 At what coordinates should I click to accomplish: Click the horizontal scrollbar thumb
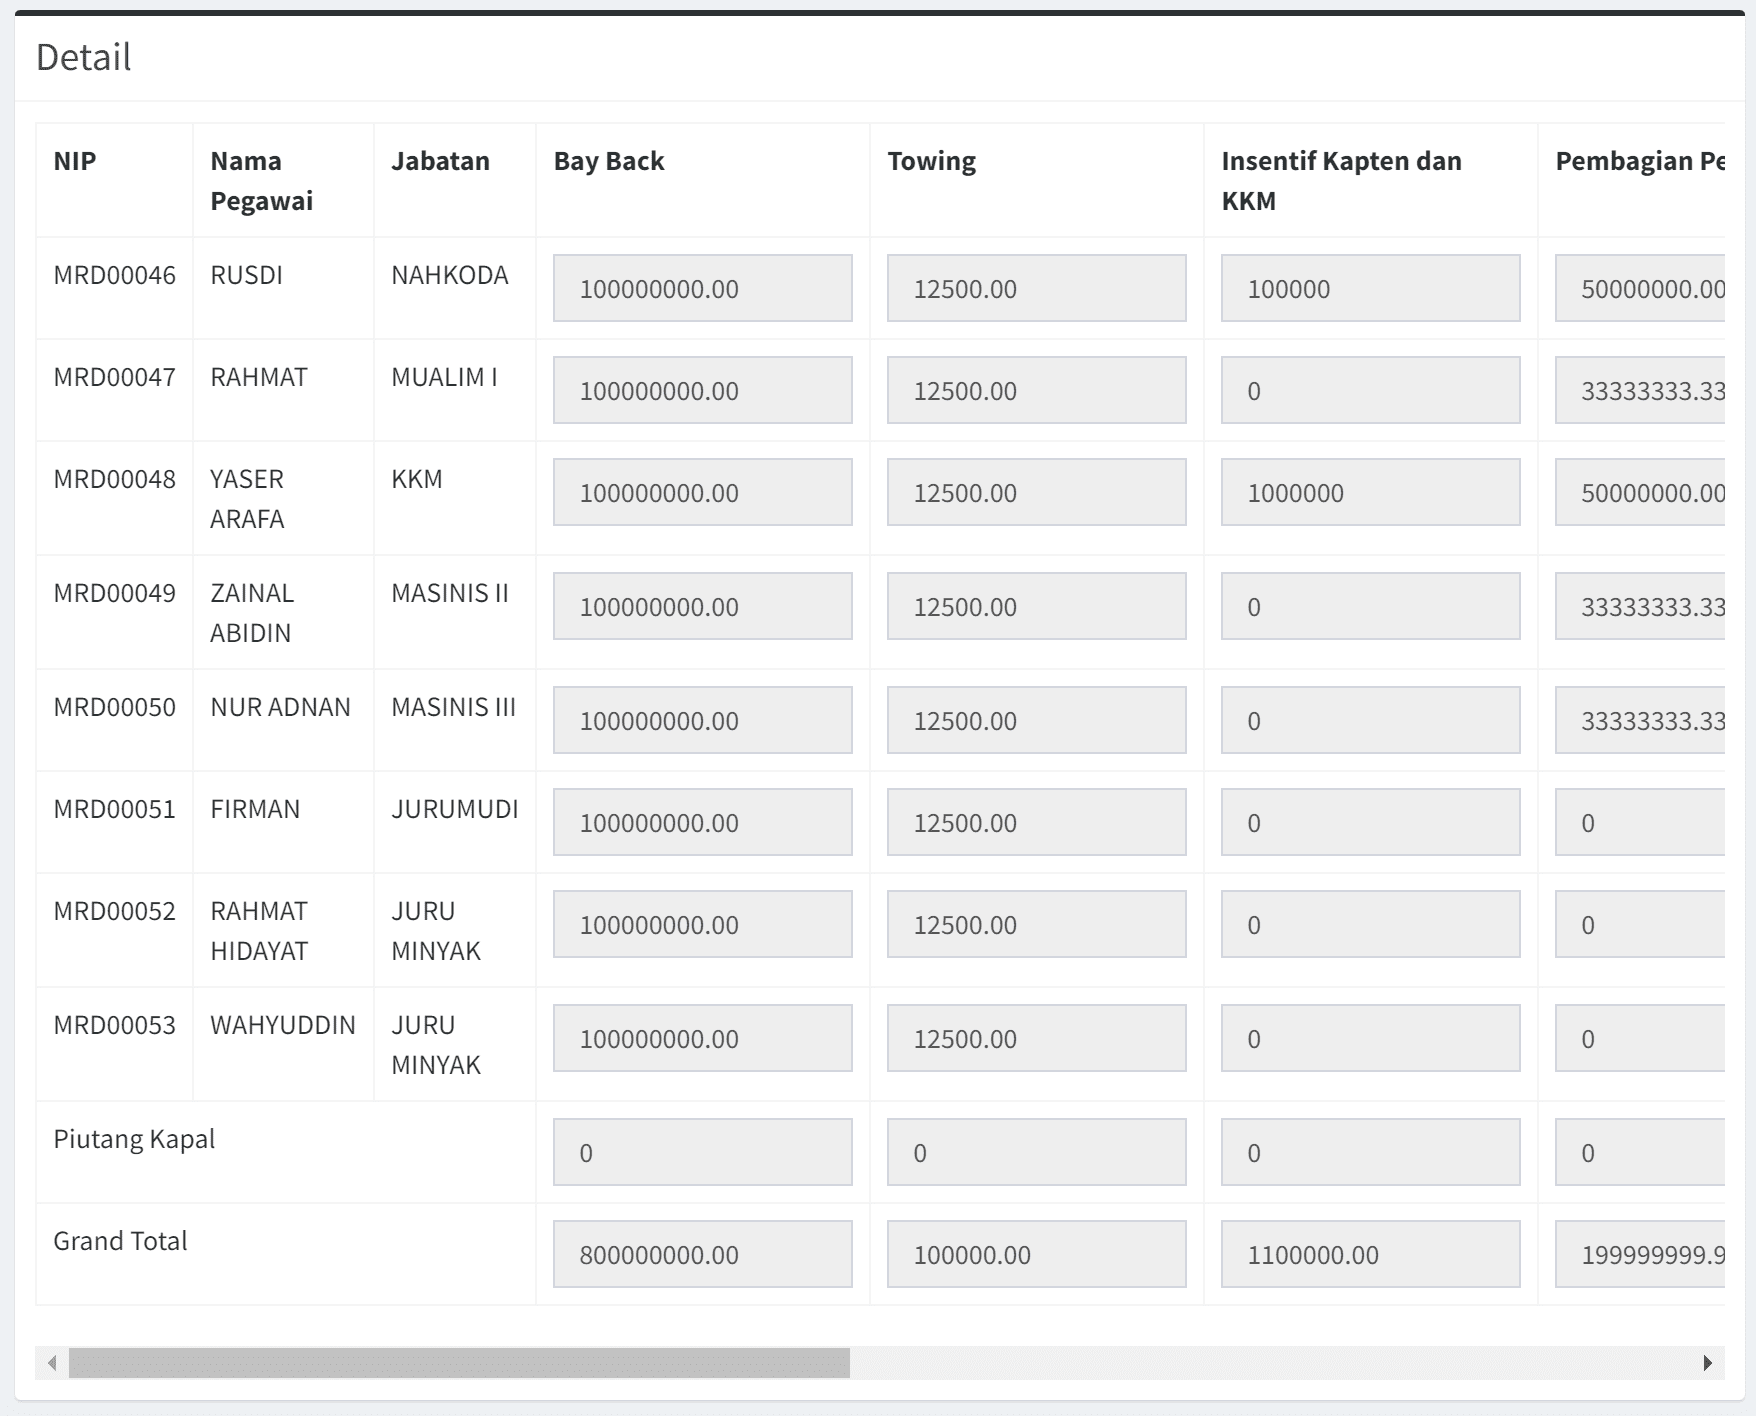pyautogui.click(x=458, y=1363)
